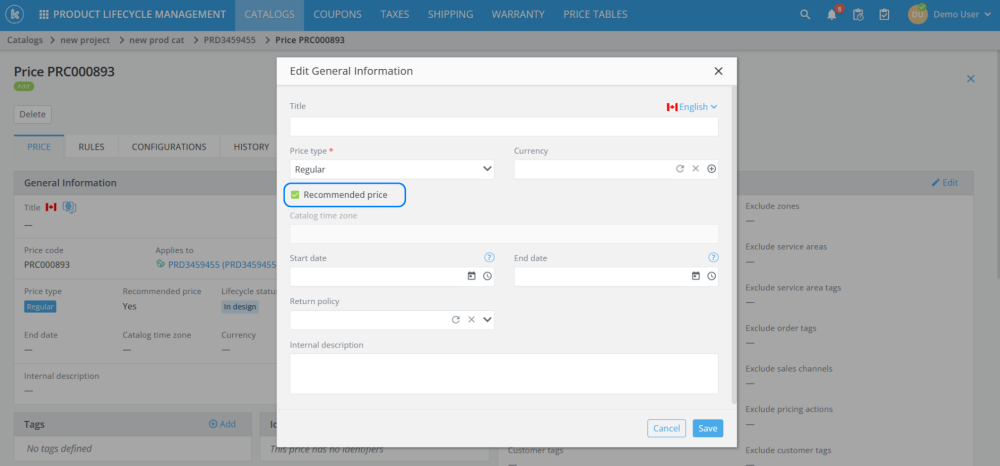Click the Start date help icon

[489, 257]
